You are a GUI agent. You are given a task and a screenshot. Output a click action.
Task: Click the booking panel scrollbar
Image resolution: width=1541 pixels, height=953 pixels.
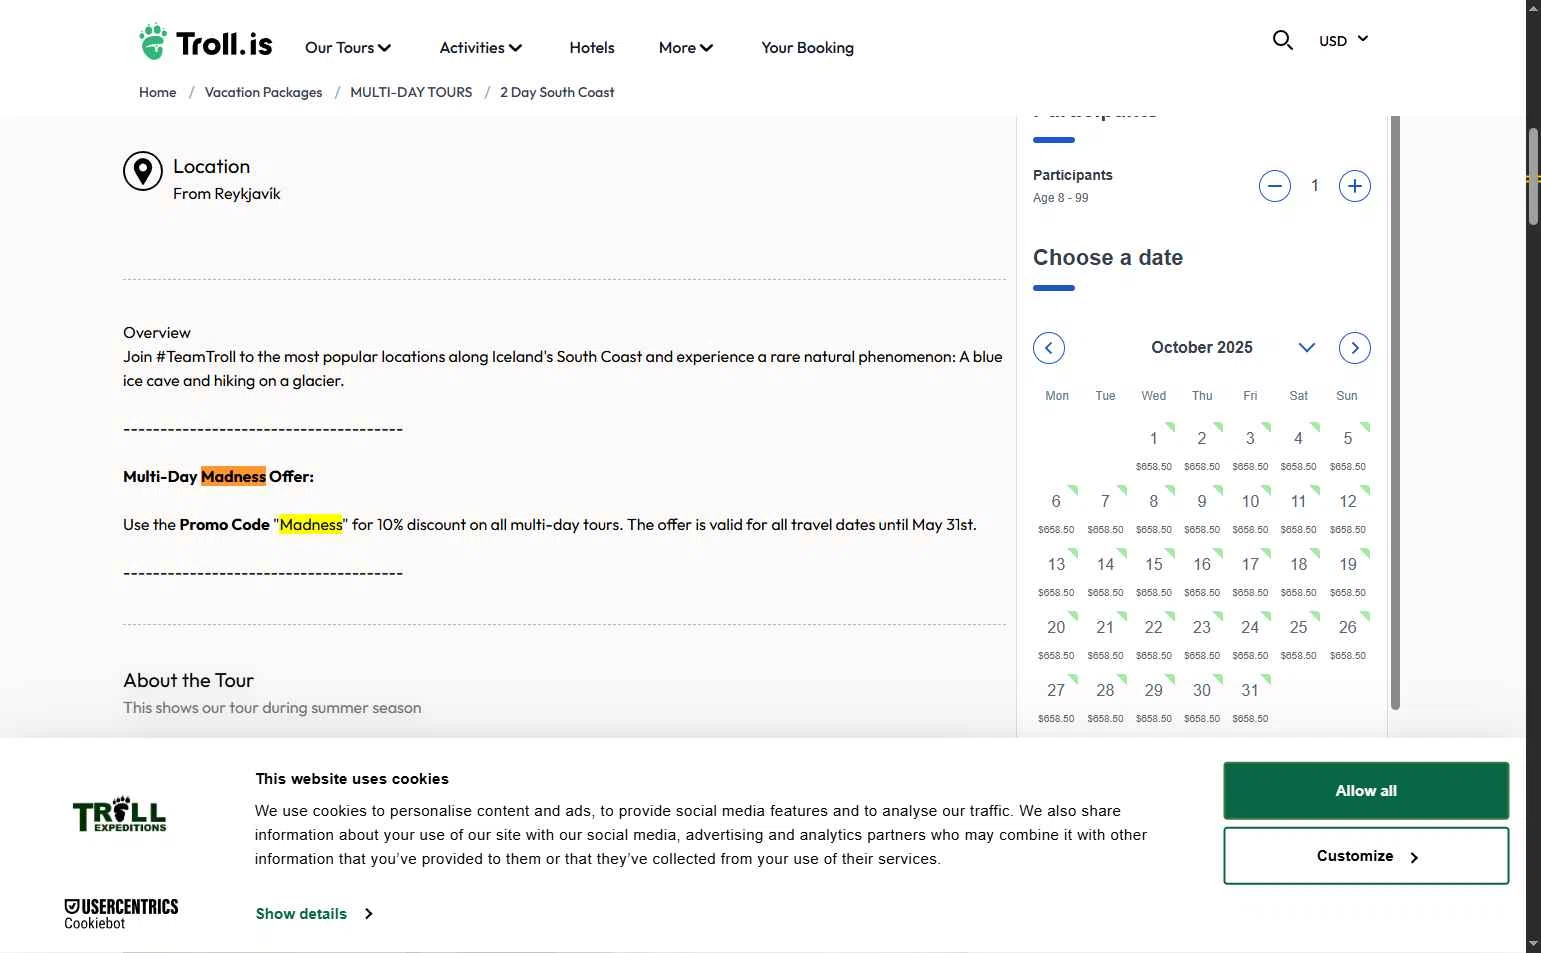[x=1395, y=412]
